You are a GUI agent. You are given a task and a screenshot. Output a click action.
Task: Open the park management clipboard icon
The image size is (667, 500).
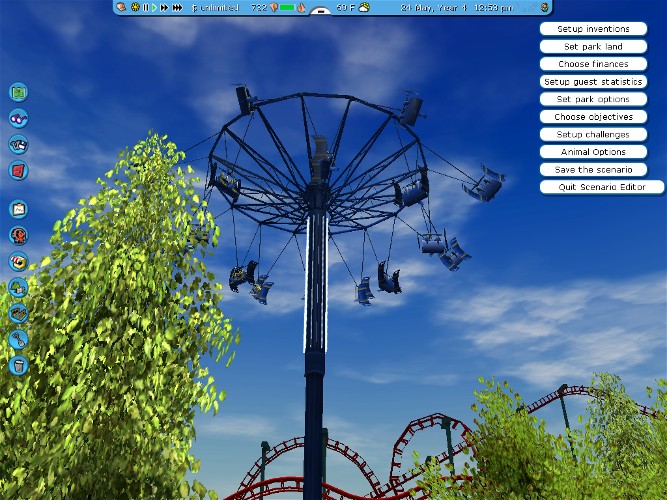(18, 209)
